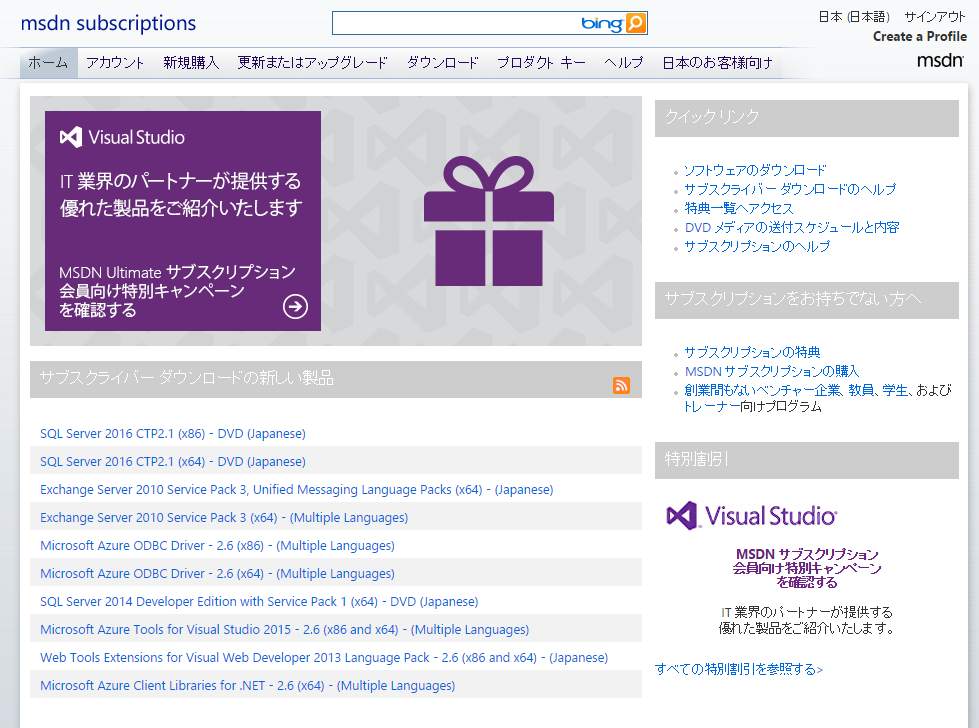Open the RSS feed icon for new downloads
The width and height of the screenshot is (979, 728).
[x=621, y=385]
